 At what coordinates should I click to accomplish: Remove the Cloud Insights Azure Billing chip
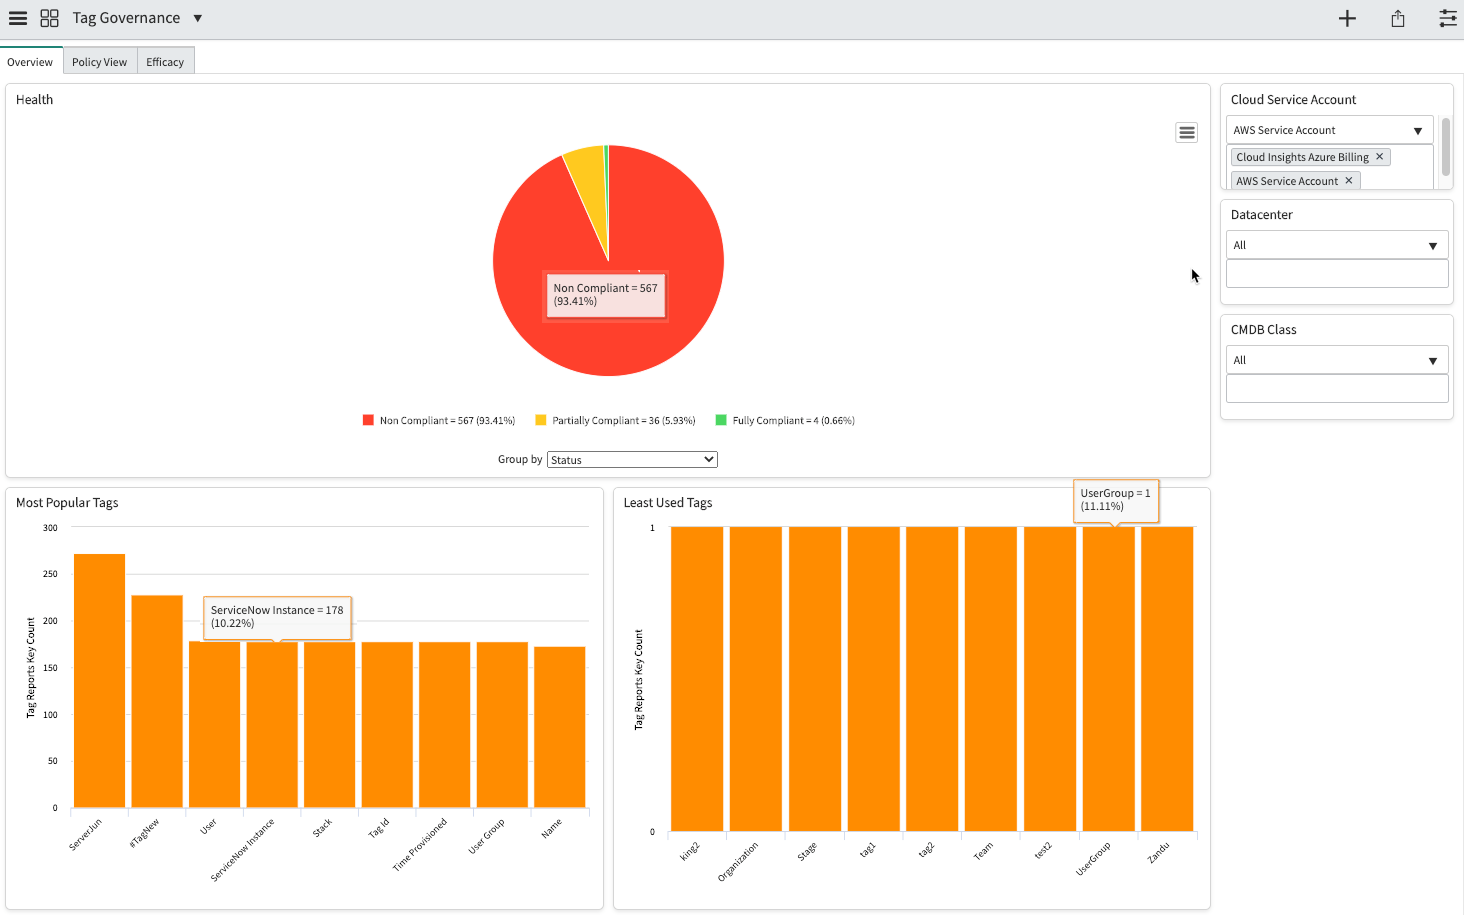pos(1379,157)
